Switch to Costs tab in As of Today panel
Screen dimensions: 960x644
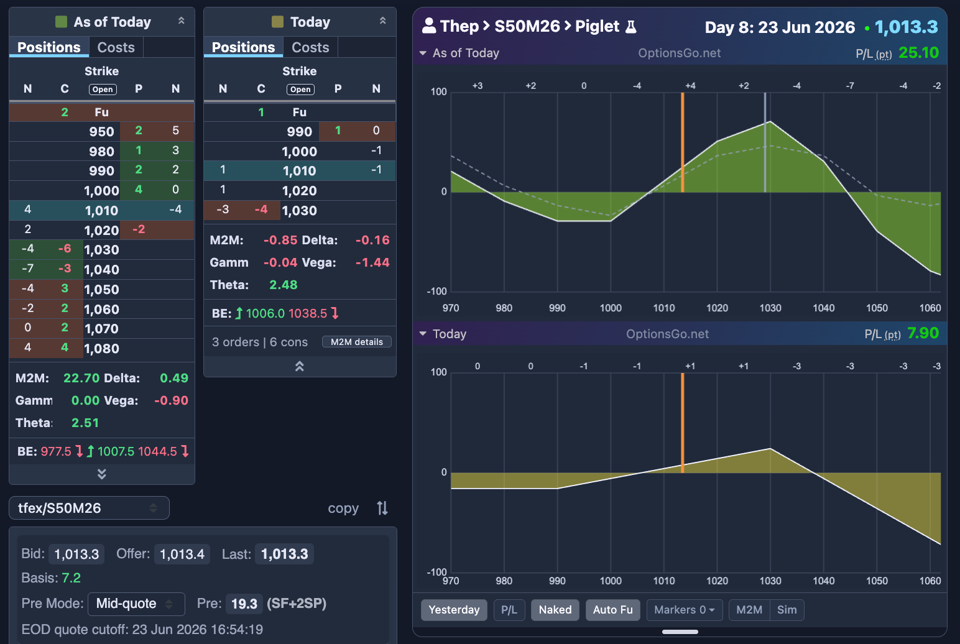point(116,47)
